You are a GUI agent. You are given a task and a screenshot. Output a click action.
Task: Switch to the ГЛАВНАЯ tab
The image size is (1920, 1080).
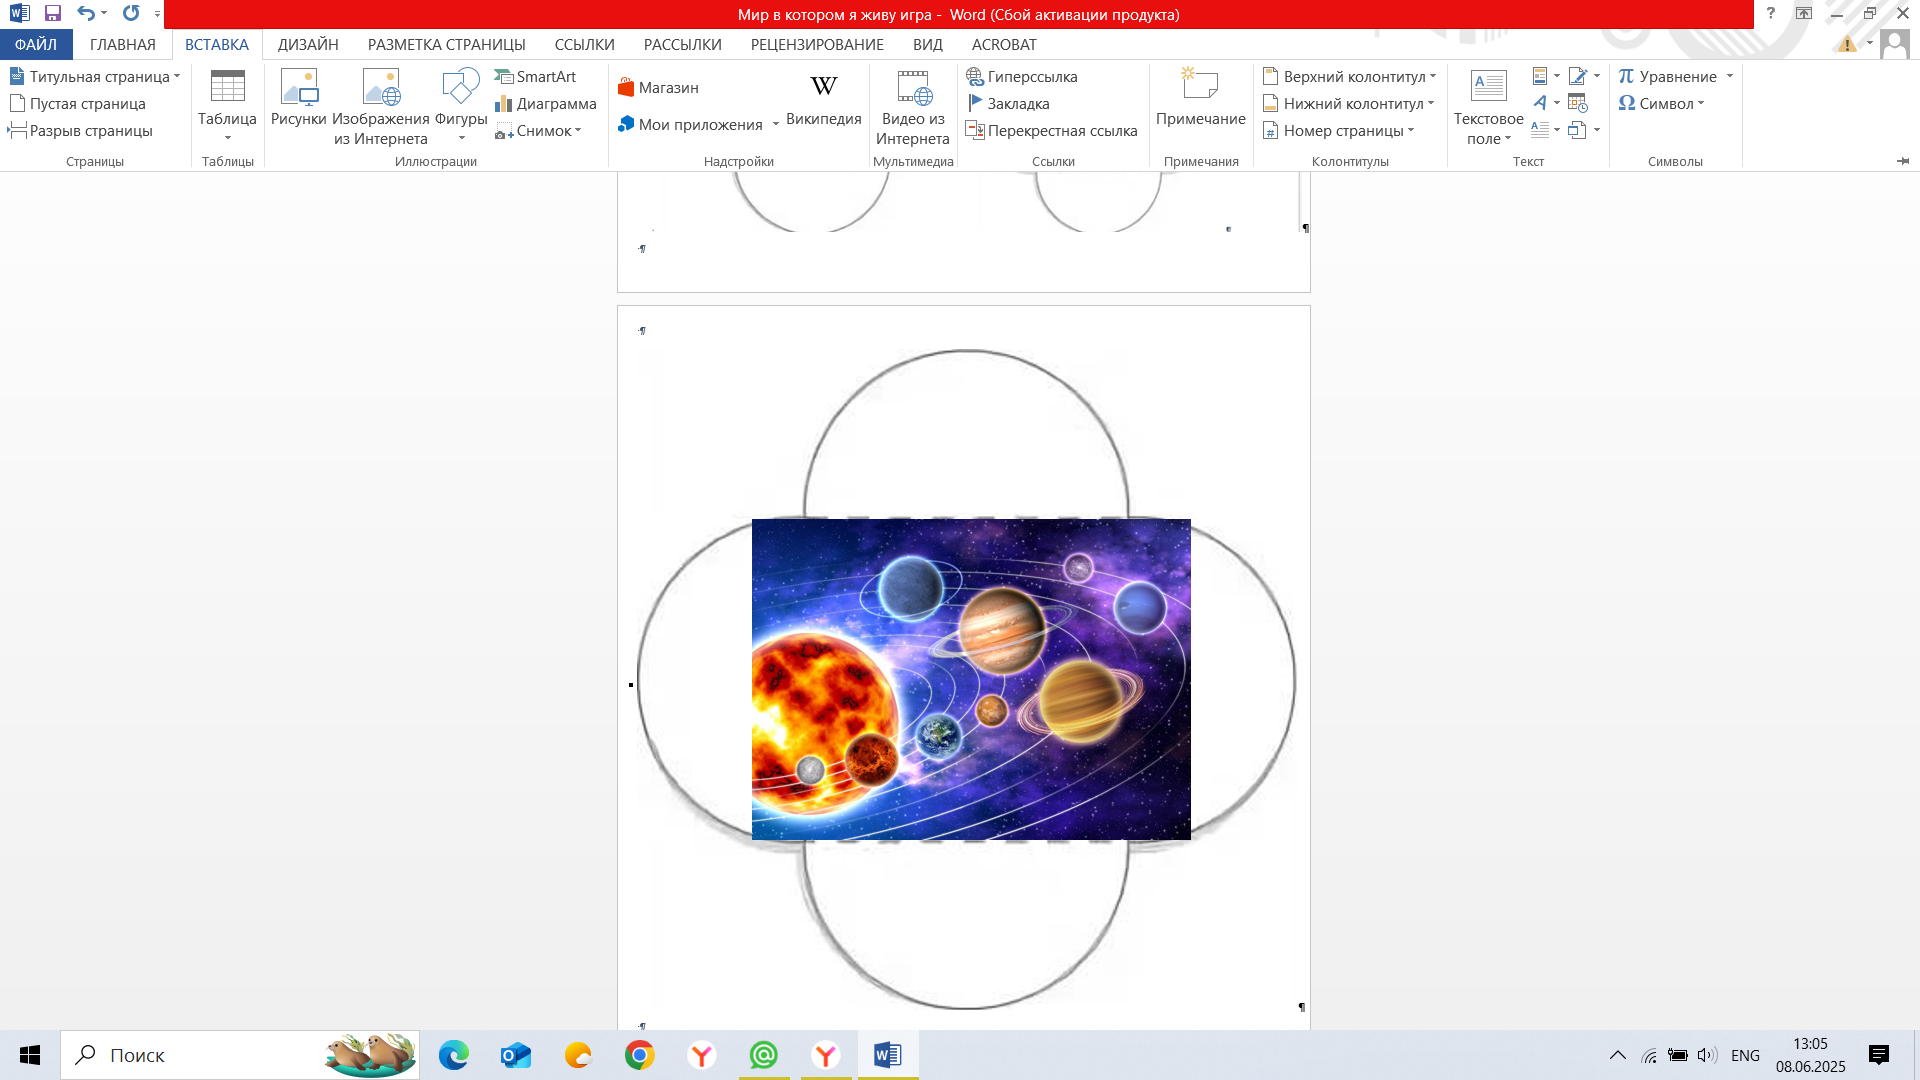[x=122, y=44]
